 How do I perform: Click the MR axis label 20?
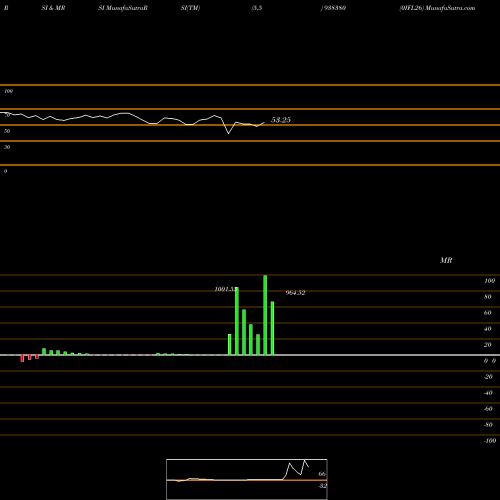click(x=488, y=345)
